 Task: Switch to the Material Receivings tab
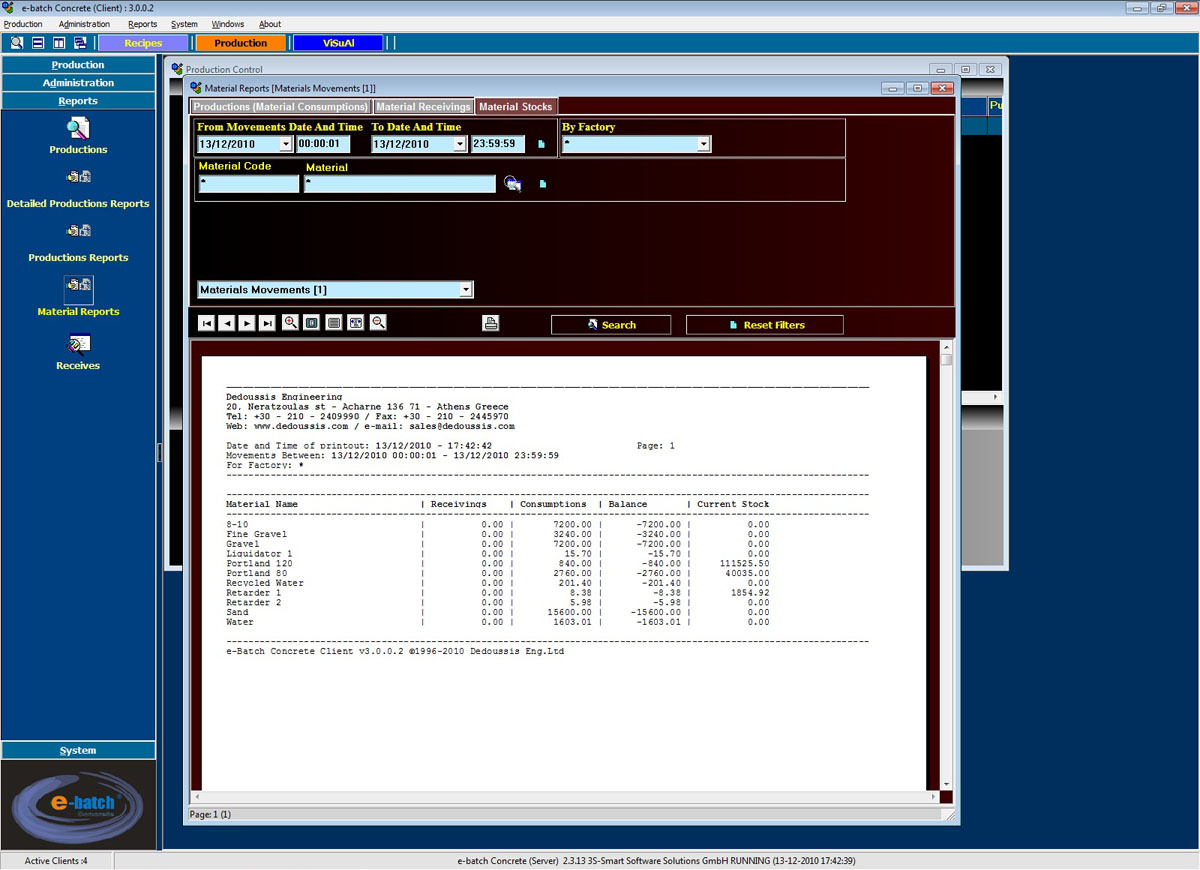(423, 107)
